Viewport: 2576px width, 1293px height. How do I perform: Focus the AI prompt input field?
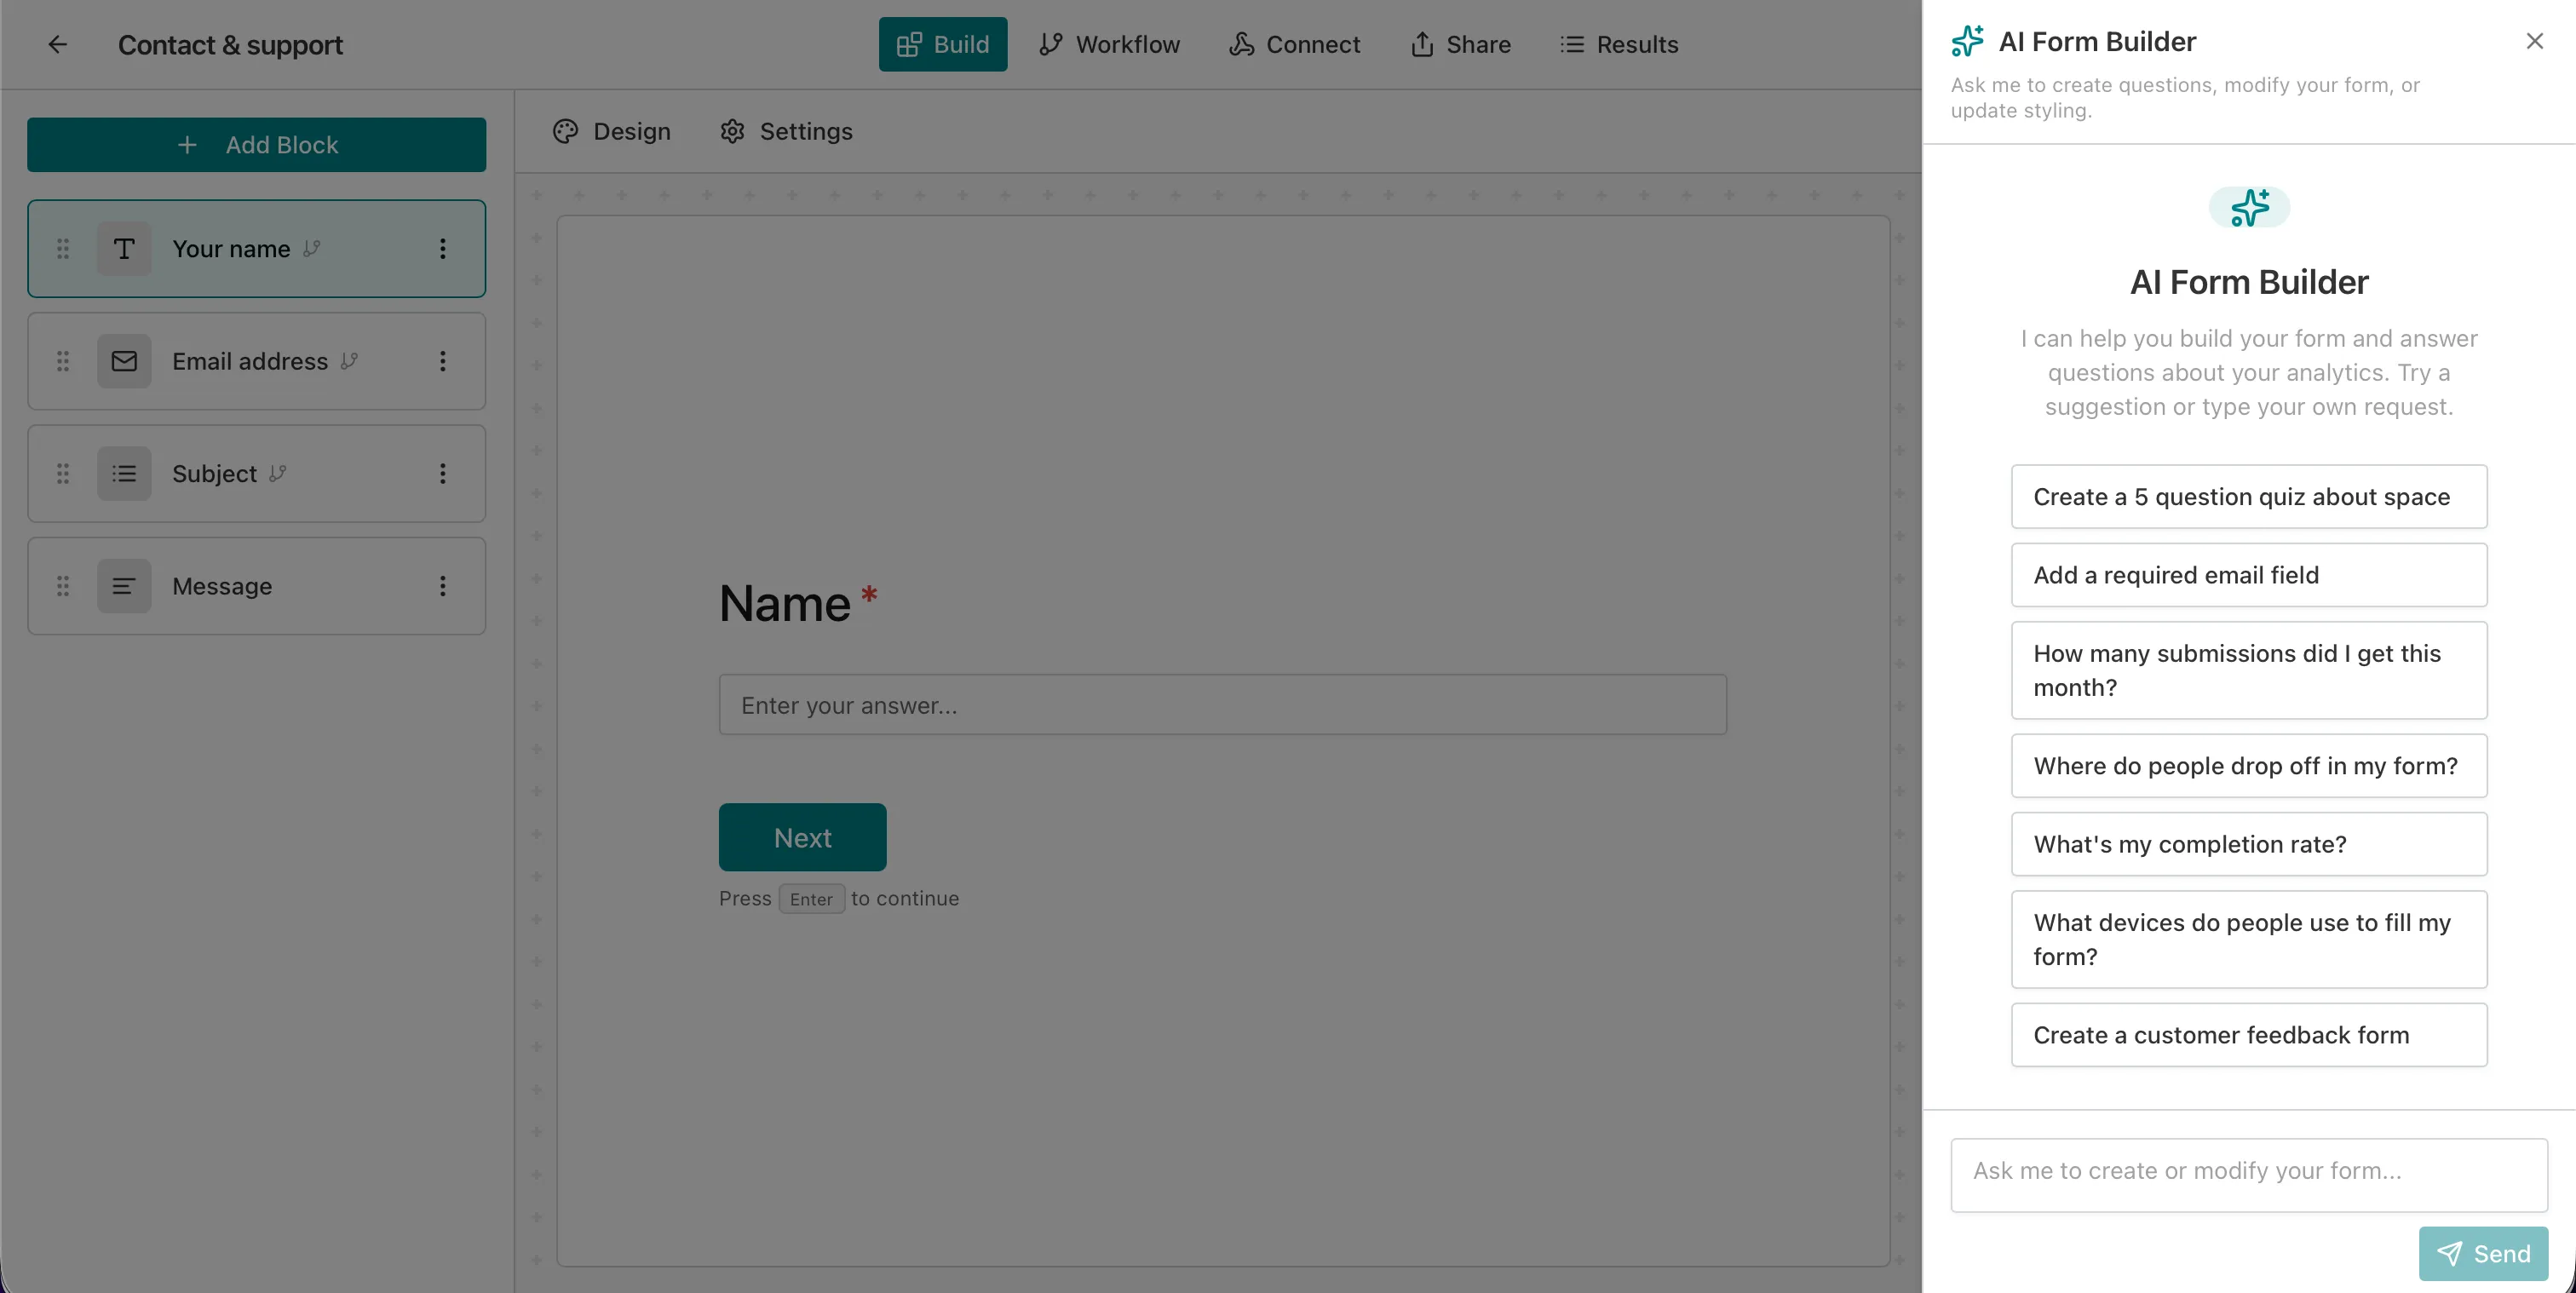[x=2248, y=1172]
